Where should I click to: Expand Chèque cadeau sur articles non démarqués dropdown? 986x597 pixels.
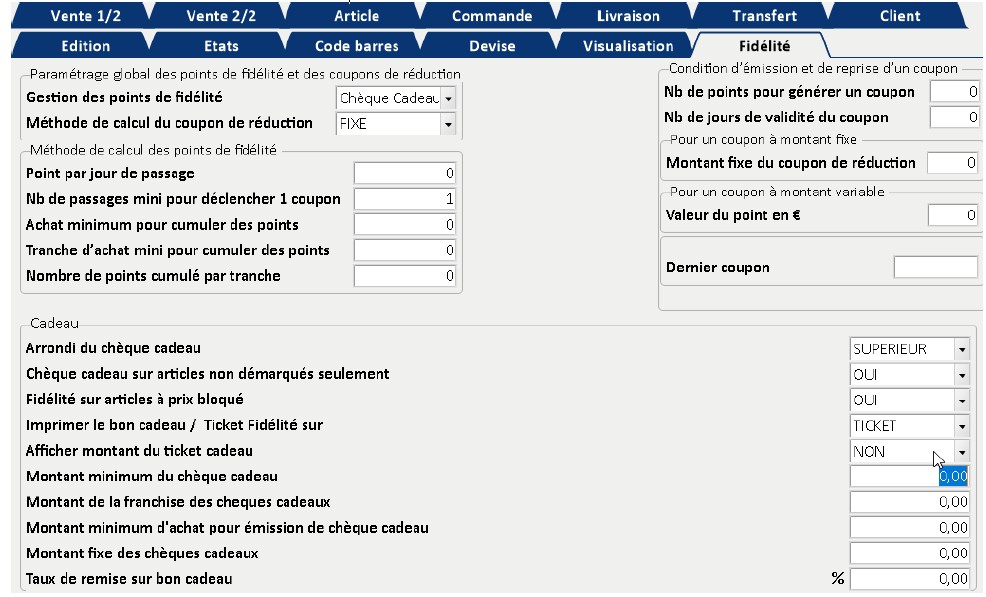coord(961,375)
